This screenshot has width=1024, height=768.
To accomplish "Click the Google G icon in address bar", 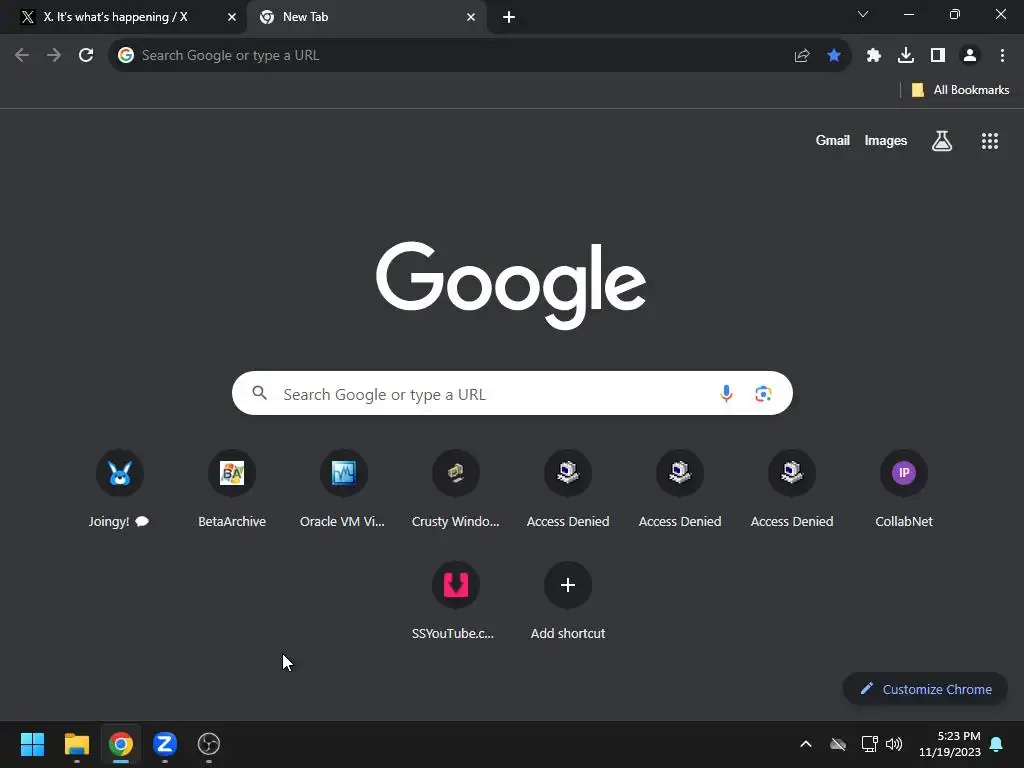I will pyautogui.click(x=126, y=56).
